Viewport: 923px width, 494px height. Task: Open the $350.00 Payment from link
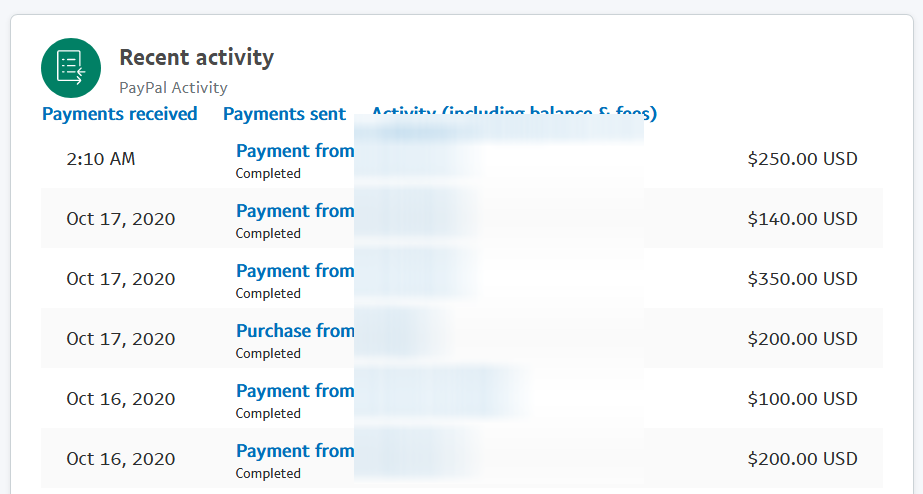(x=295, y=271)
